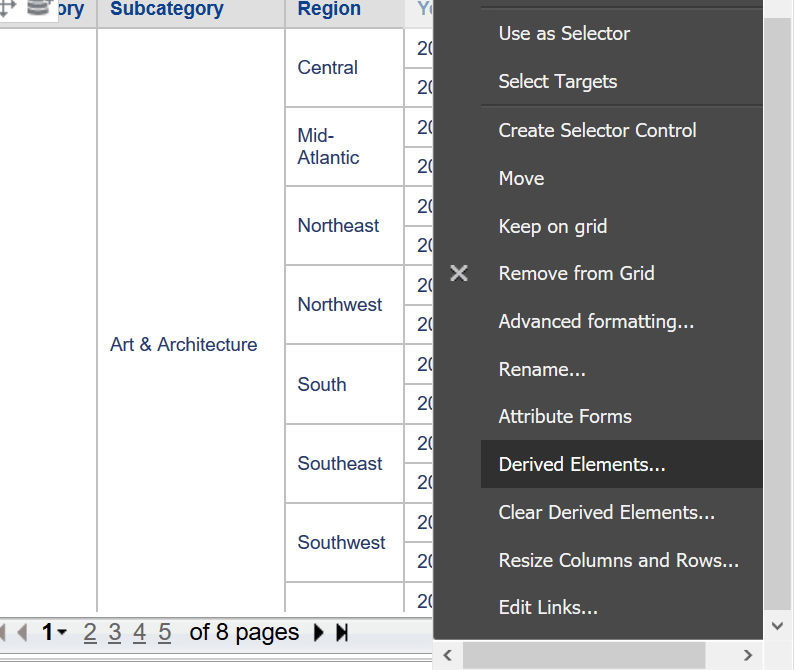Open current page 1 dropdown
794x670 pixels.
coord(54,633)
